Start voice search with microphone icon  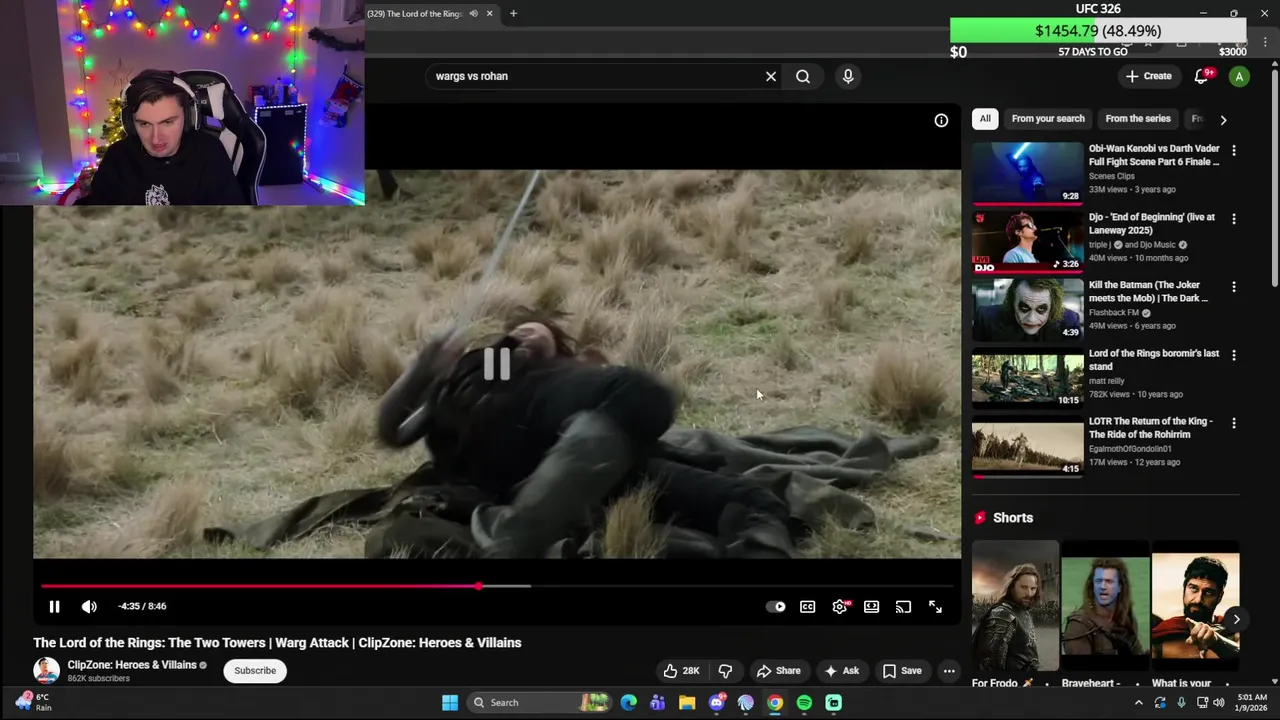[x=848, y=76]
